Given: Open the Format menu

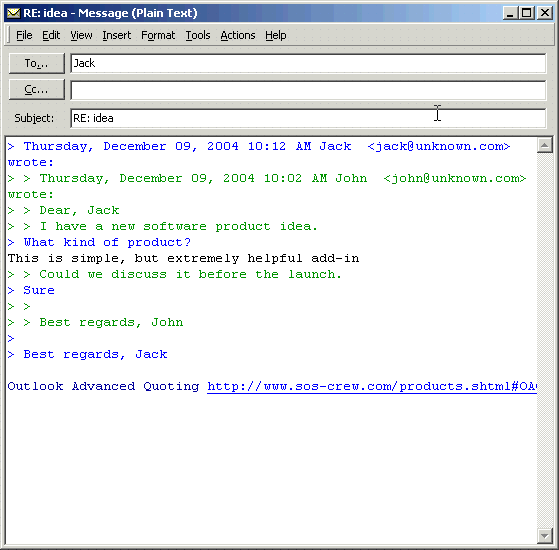Looking at the screenshot, I should [158, 35].
